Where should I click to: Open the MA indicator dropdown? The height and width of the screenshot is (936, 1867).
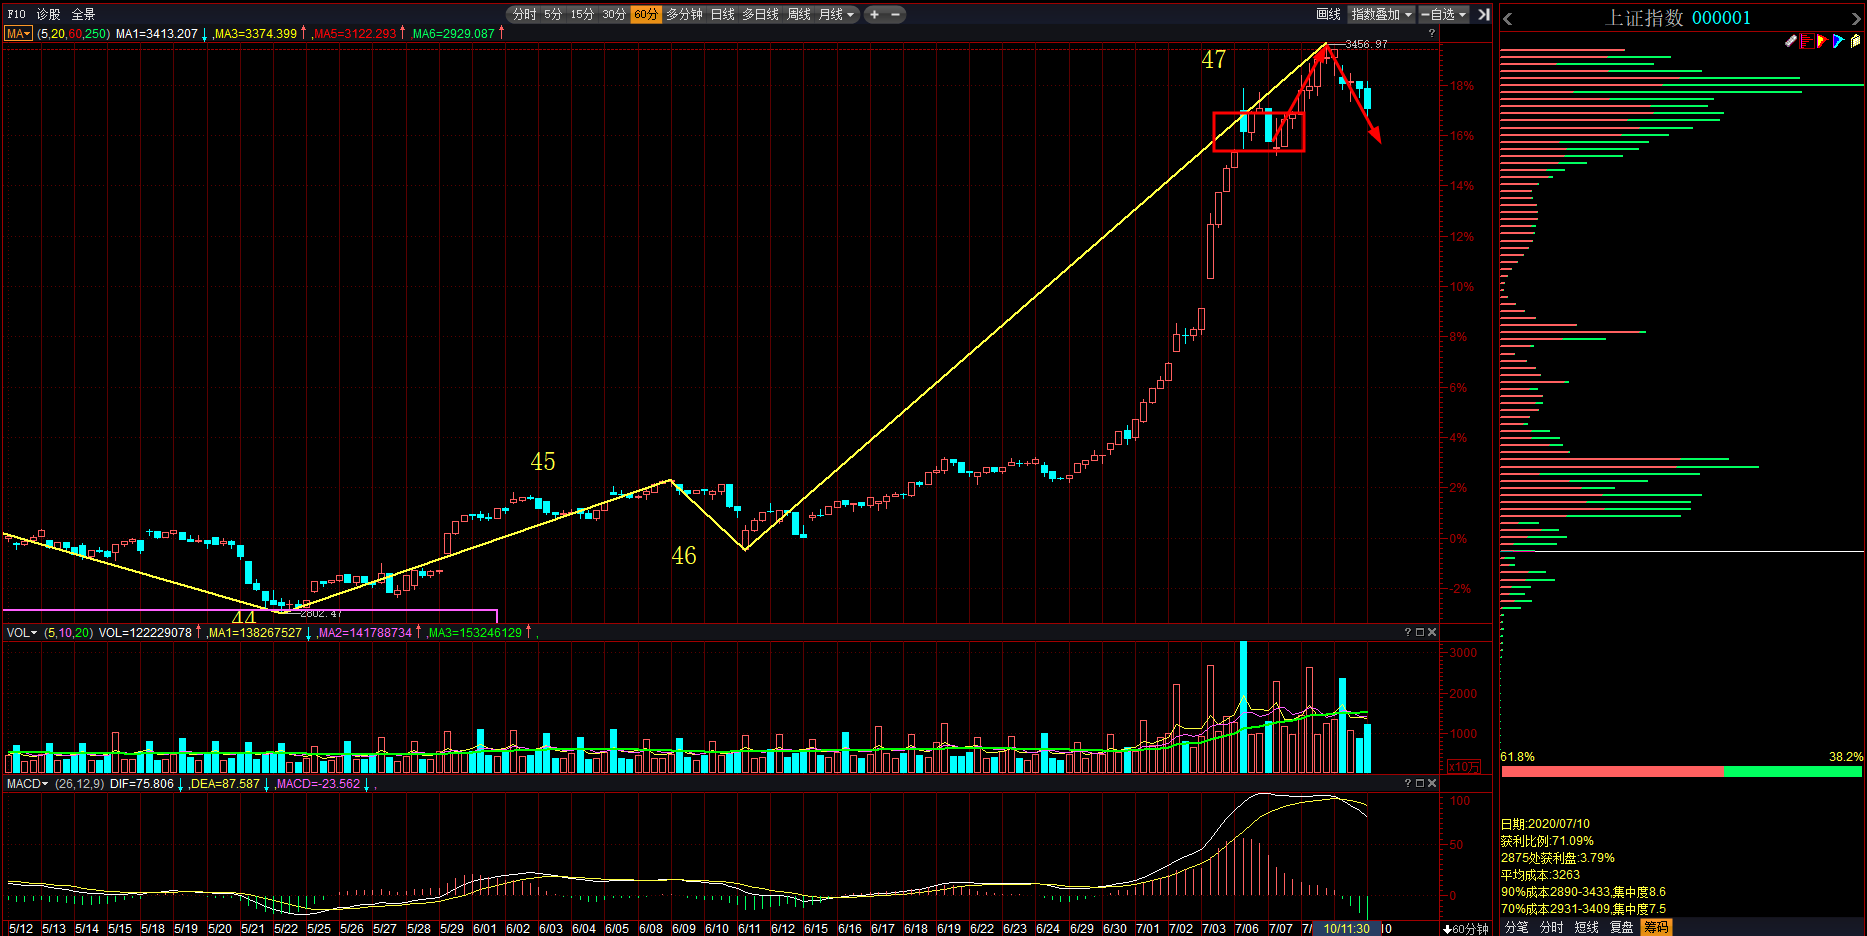18,34
